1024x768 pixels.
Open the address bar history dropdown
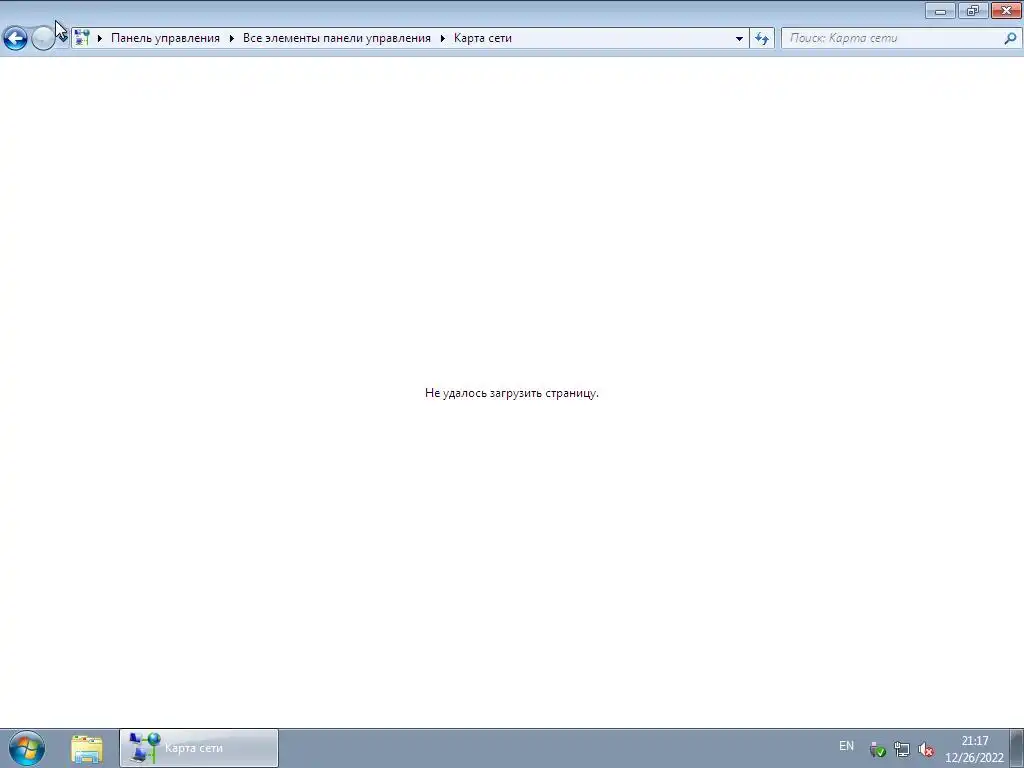(x=739, y=38)
